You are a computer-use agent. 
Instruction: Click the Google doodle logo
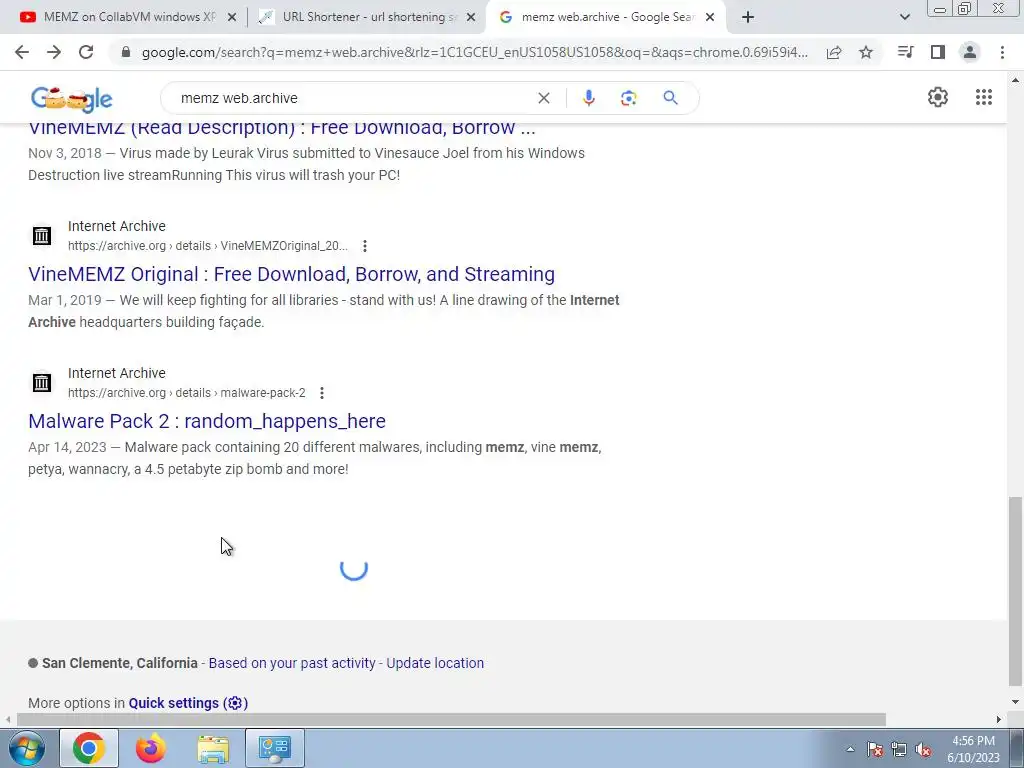(x=71, y=99)
